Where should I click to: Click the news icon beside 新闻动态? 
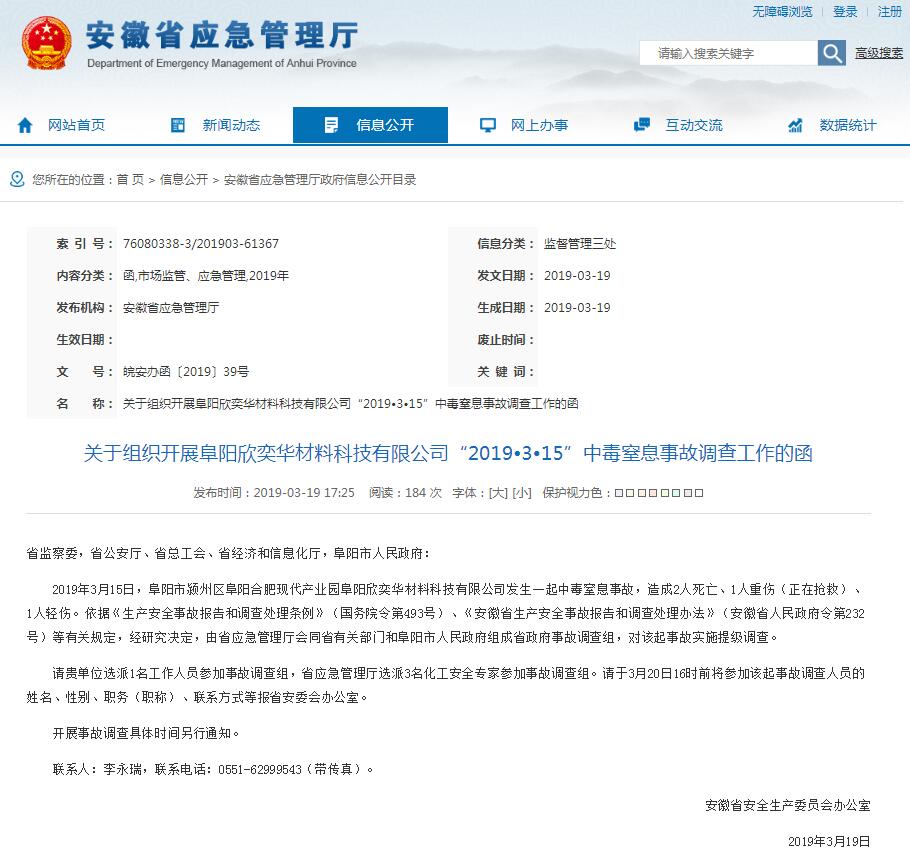[178, 125]
